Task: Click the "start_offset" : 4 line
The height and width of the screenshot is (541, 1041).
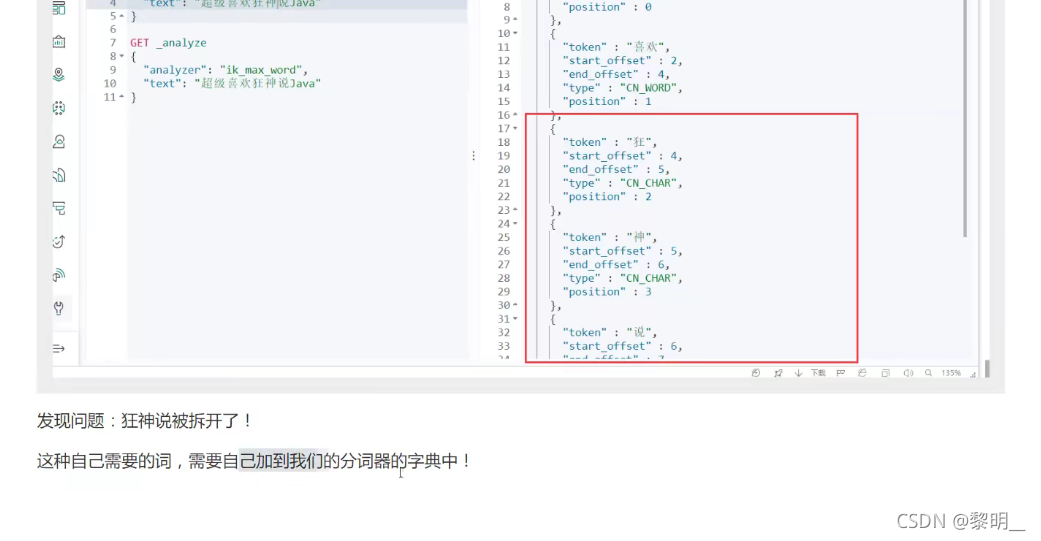Action: click(622, 156)
